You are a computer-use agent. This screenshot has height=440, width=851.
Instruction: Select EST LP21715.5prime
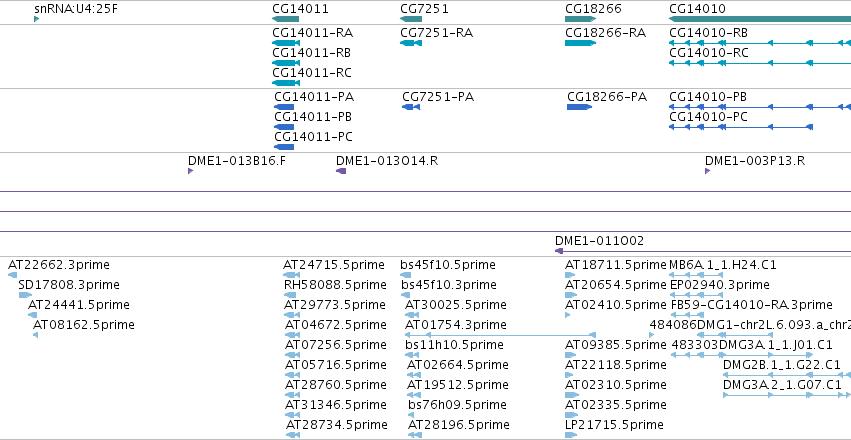click(614, 425)
